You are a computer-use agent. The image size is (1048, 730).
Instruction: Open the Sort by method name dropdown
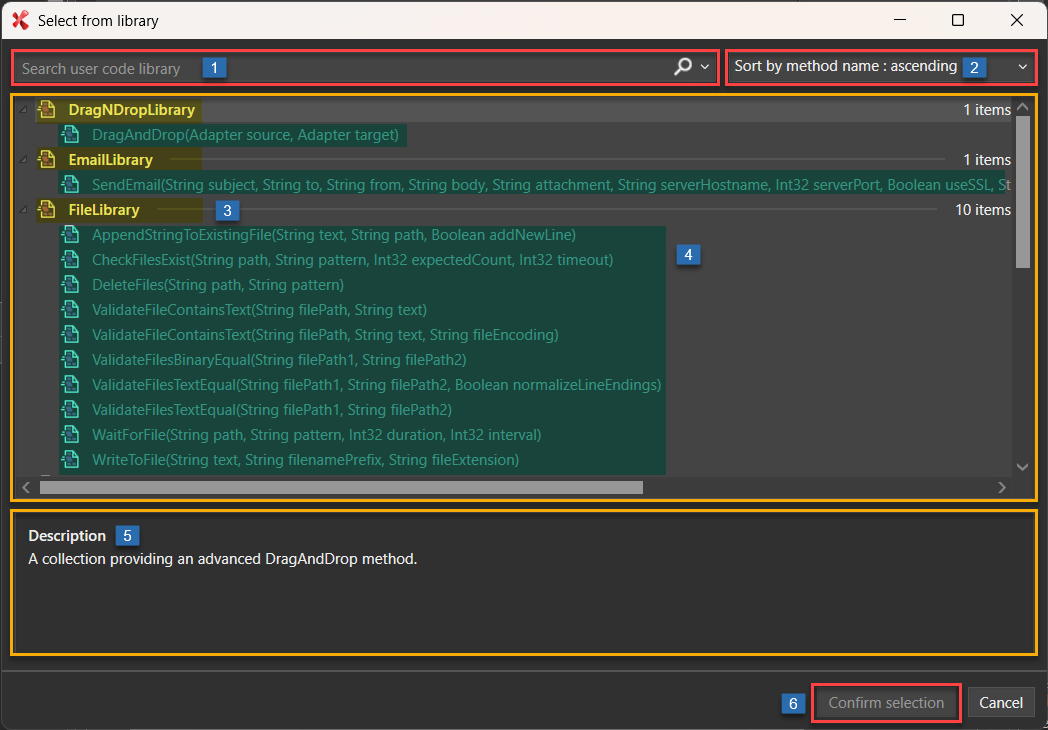coord(881,67)
